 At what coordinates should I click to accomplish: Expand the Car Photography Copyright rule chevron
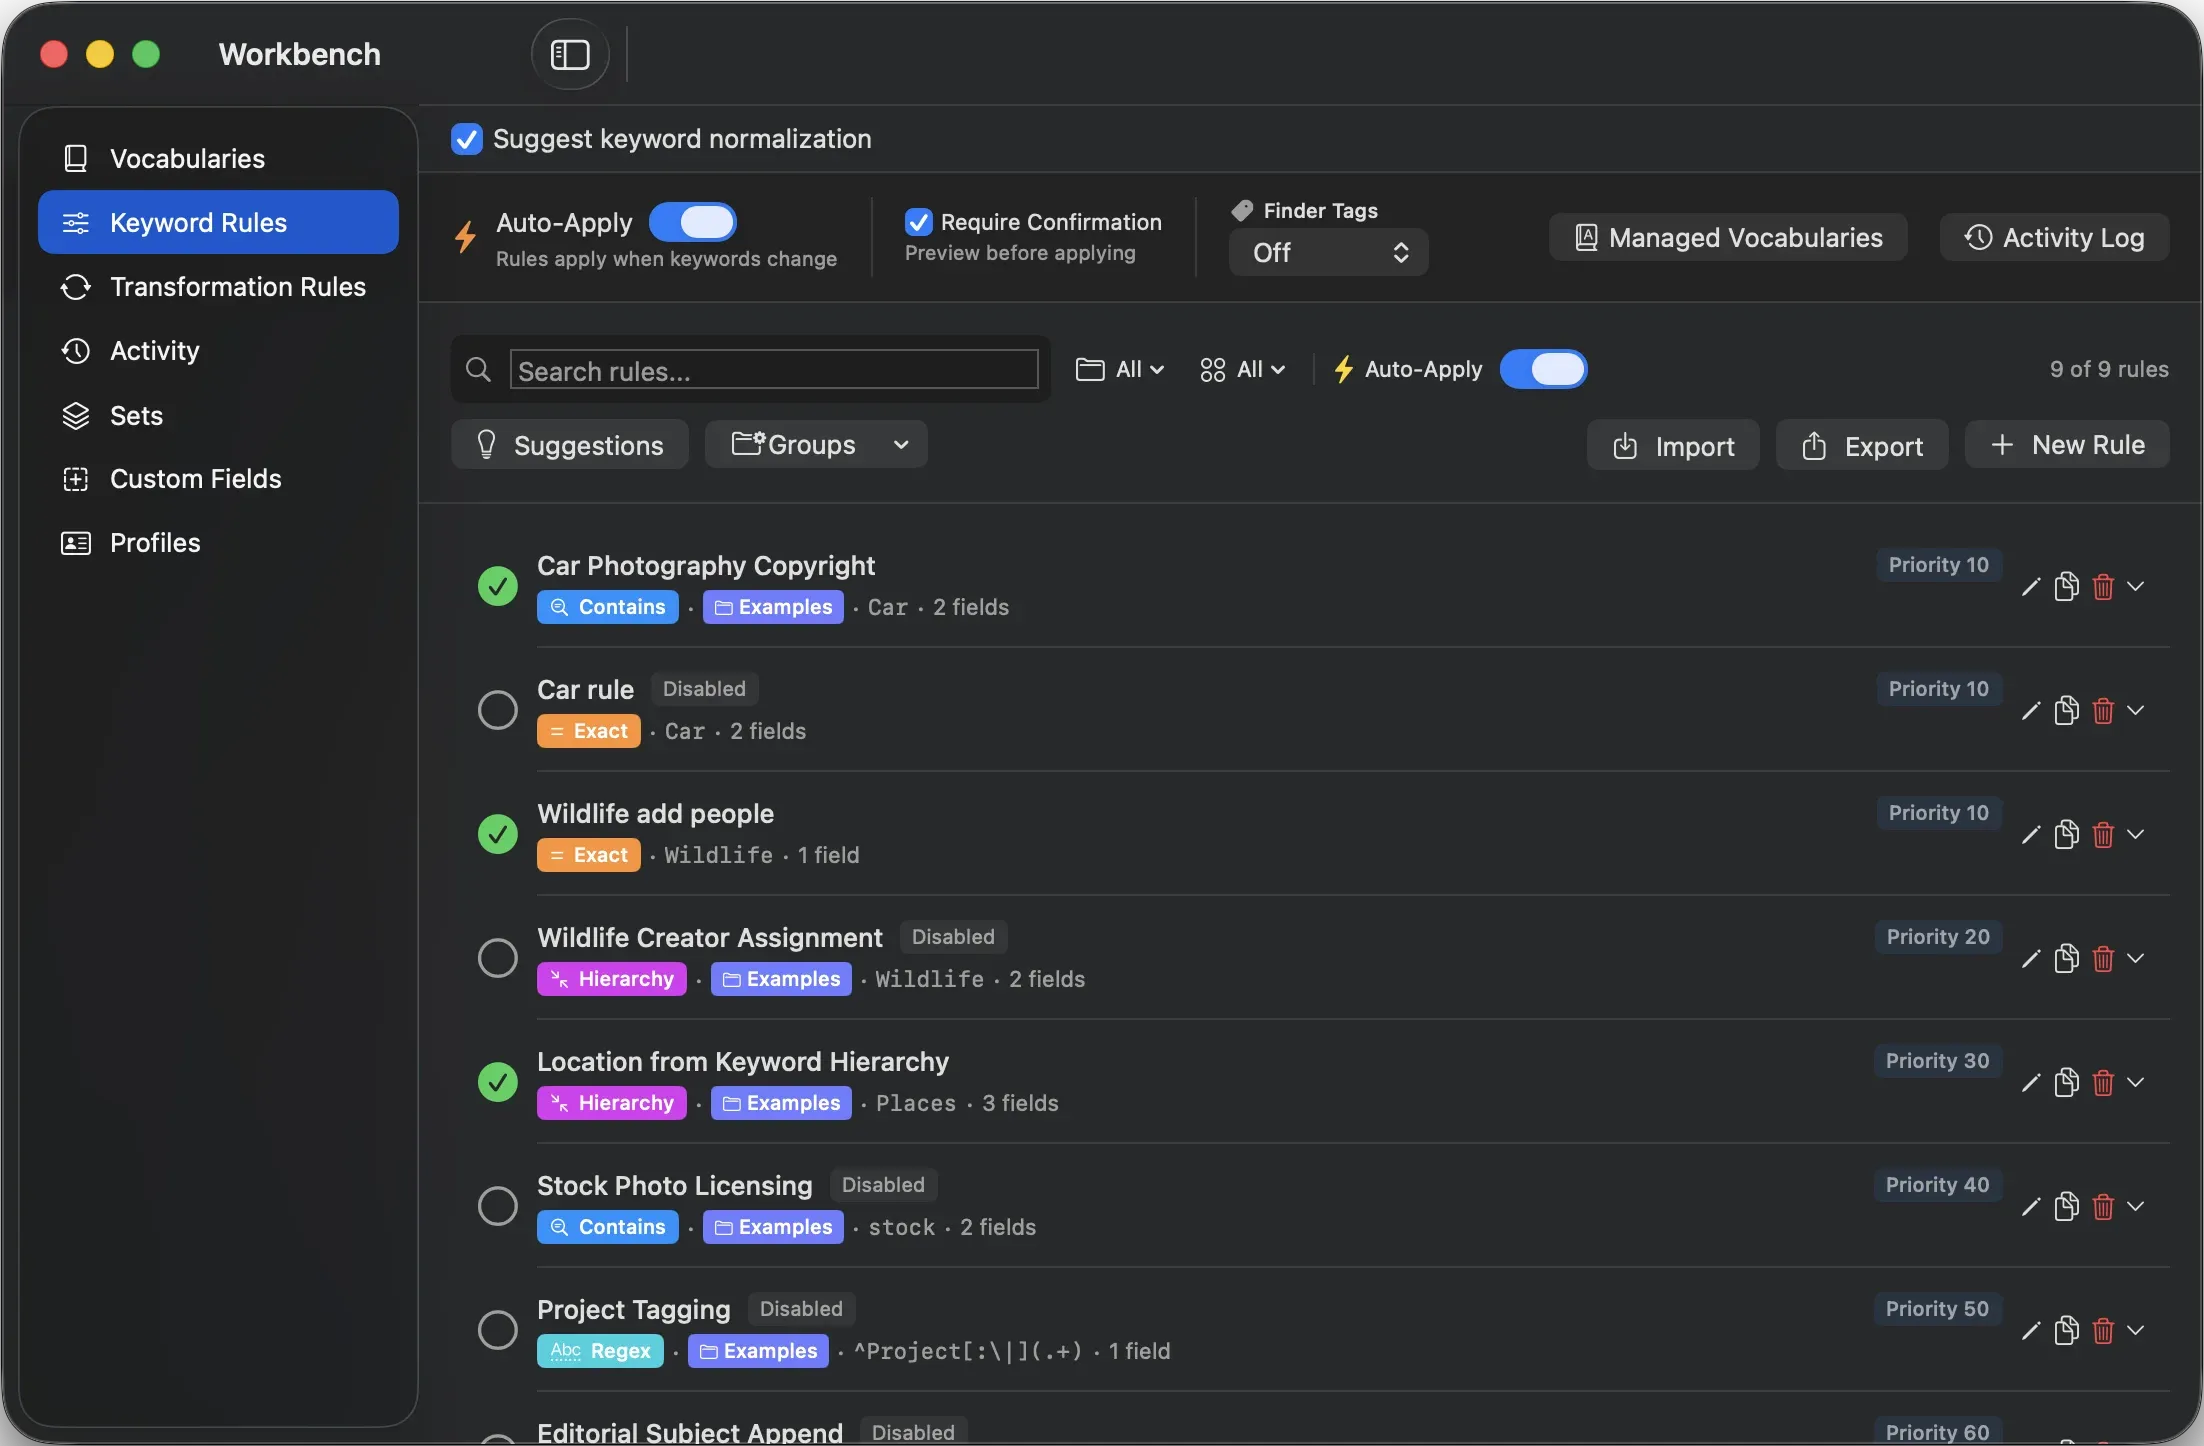pos(2136,586)
